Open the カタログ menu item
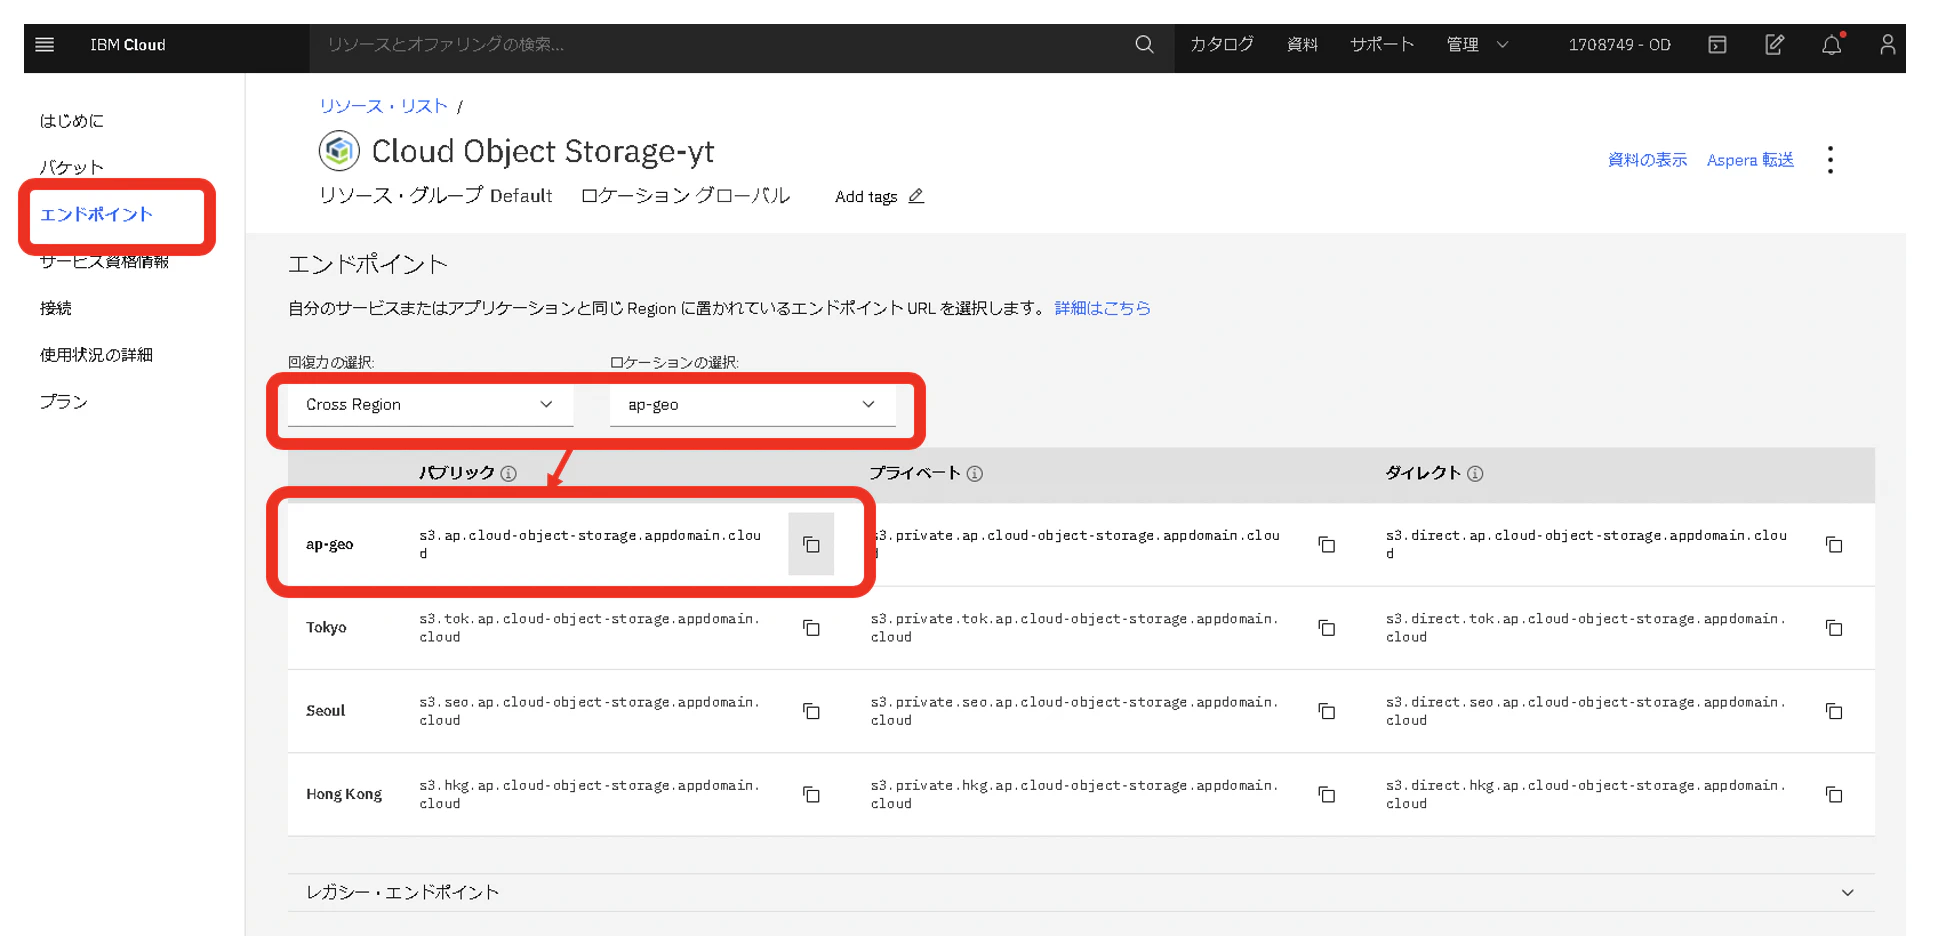1958x950 pixels. coord(1221,45)
